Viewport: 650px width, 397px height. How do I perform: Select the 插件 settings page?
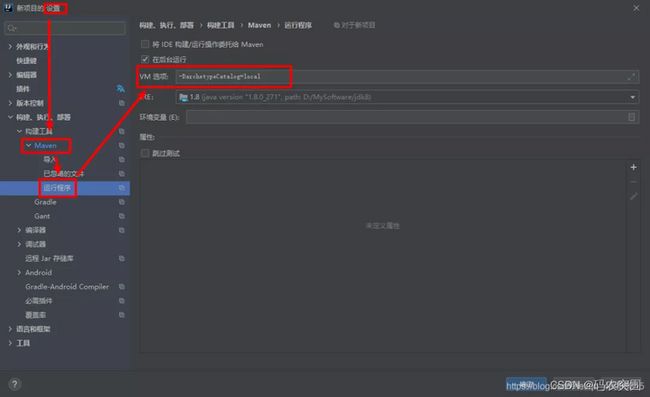coord(23,89)
